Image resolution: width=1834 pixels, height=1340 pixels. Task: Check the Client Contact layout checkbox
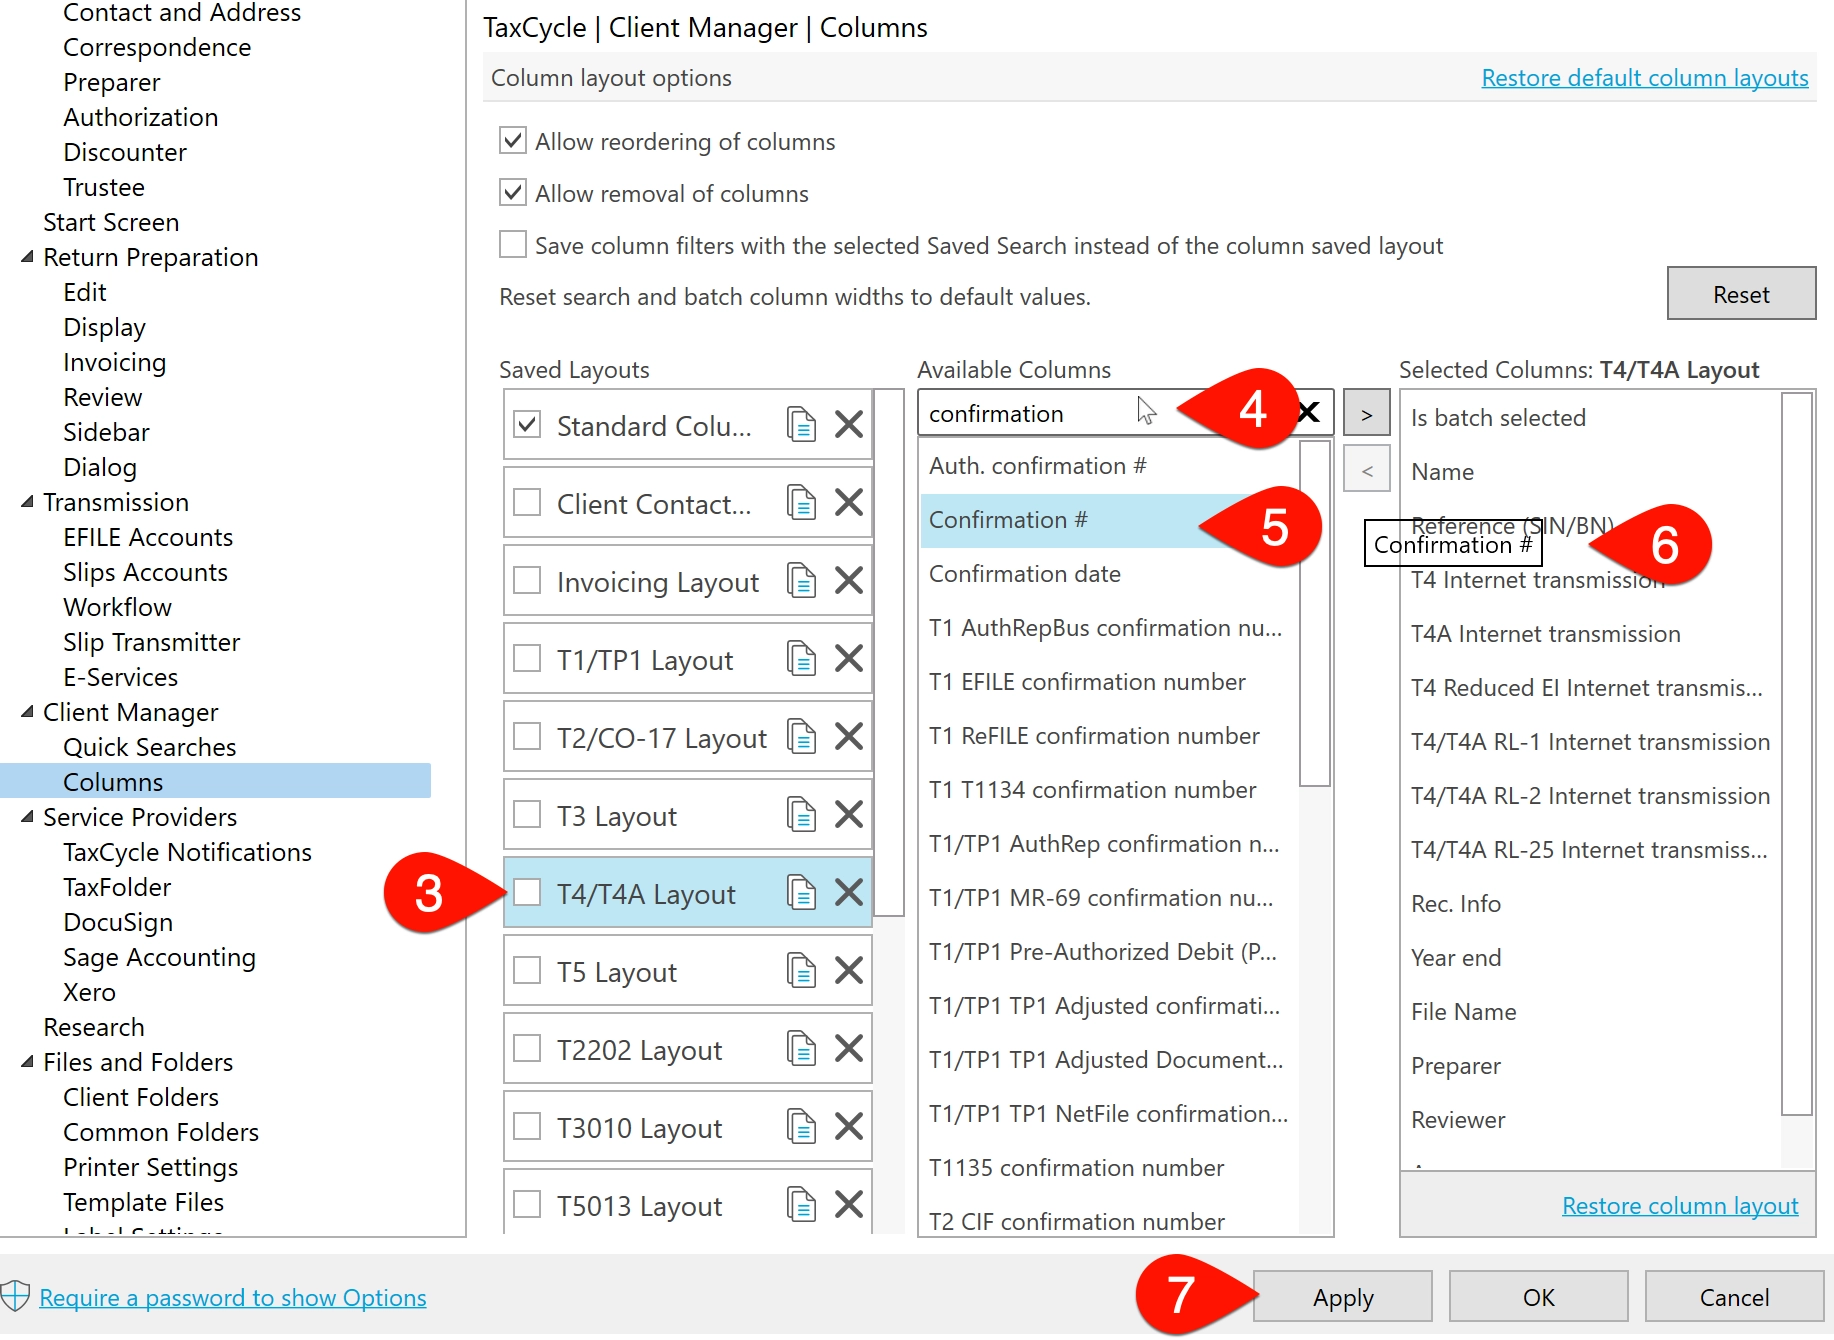click(527, 502)
